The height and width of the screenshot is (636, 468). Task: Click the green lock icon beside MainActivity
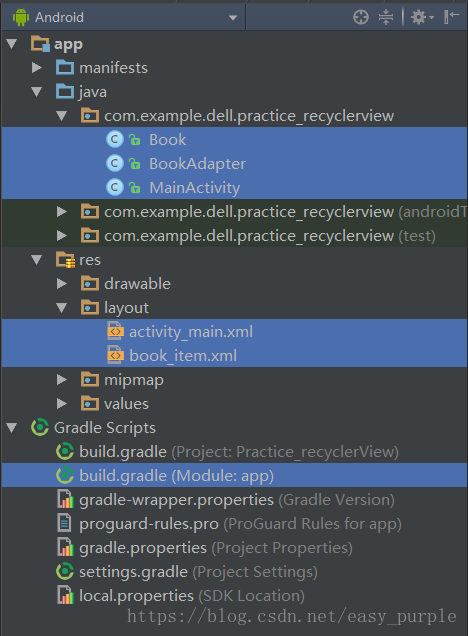point(135,188)
